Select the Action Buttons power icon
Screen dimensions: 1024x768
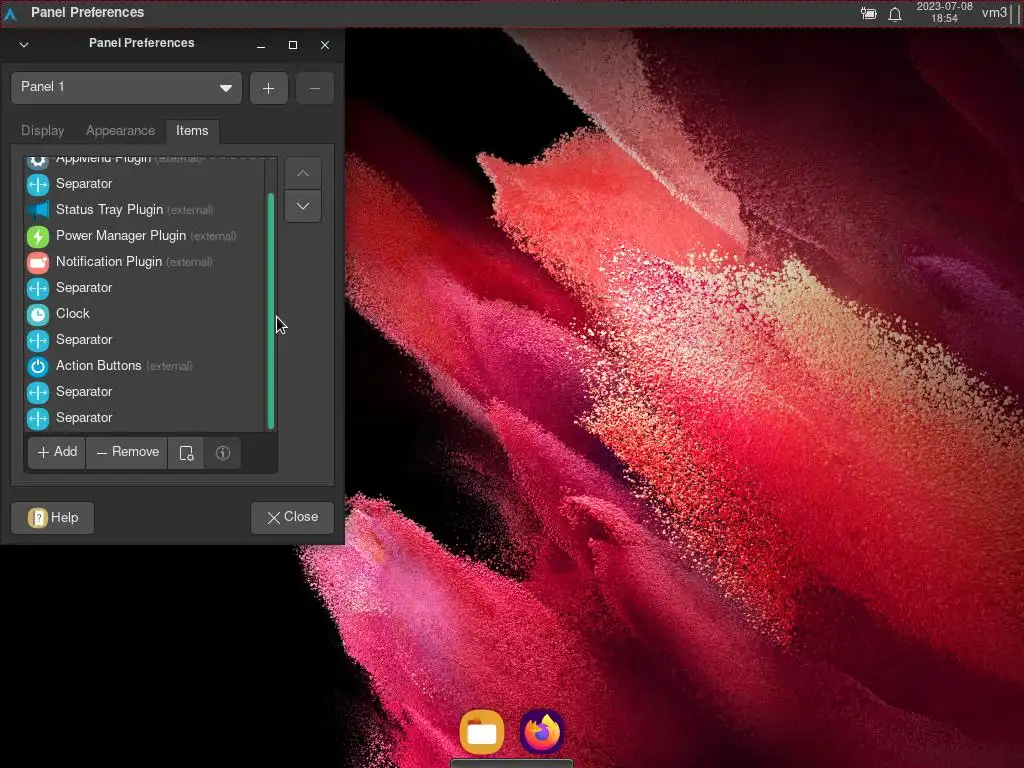[38, 366]
